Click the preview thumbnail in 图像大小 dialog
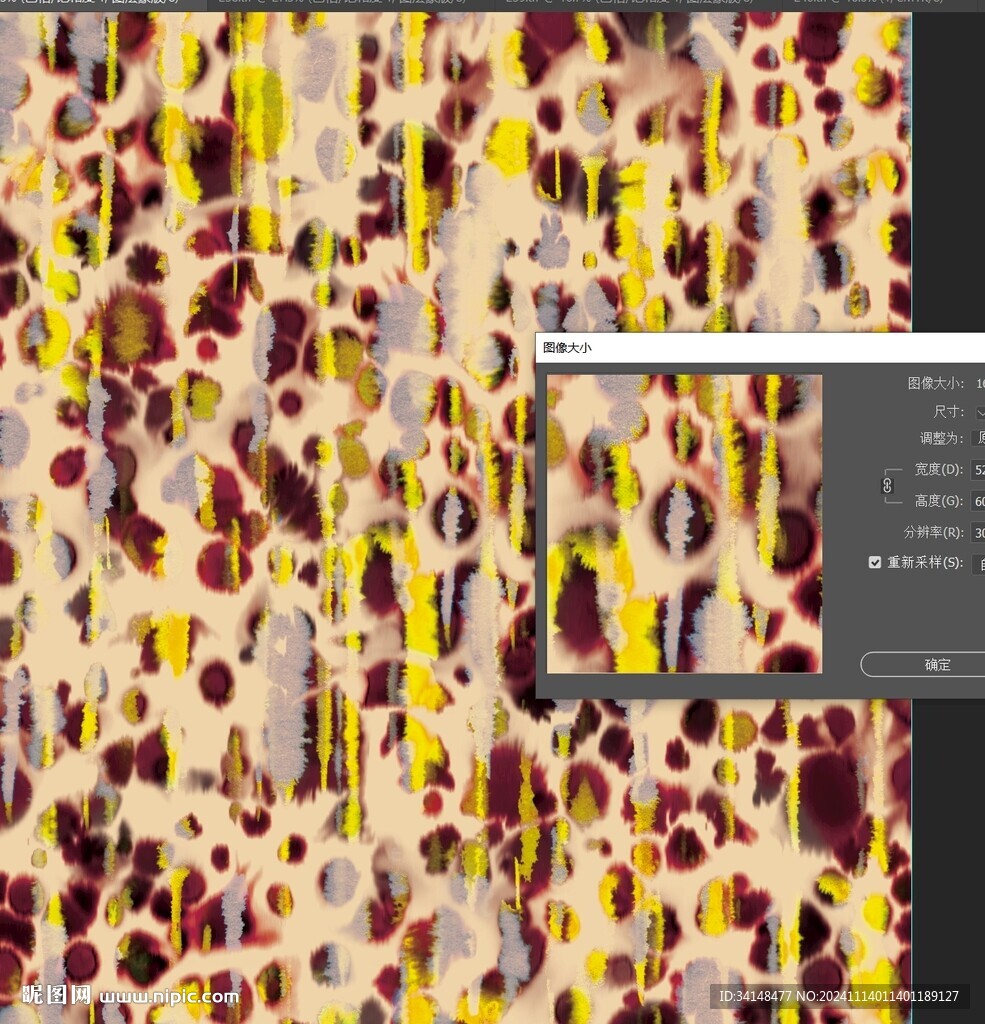The width and height of the screenshot is (985, 1024). click(684, 524)
